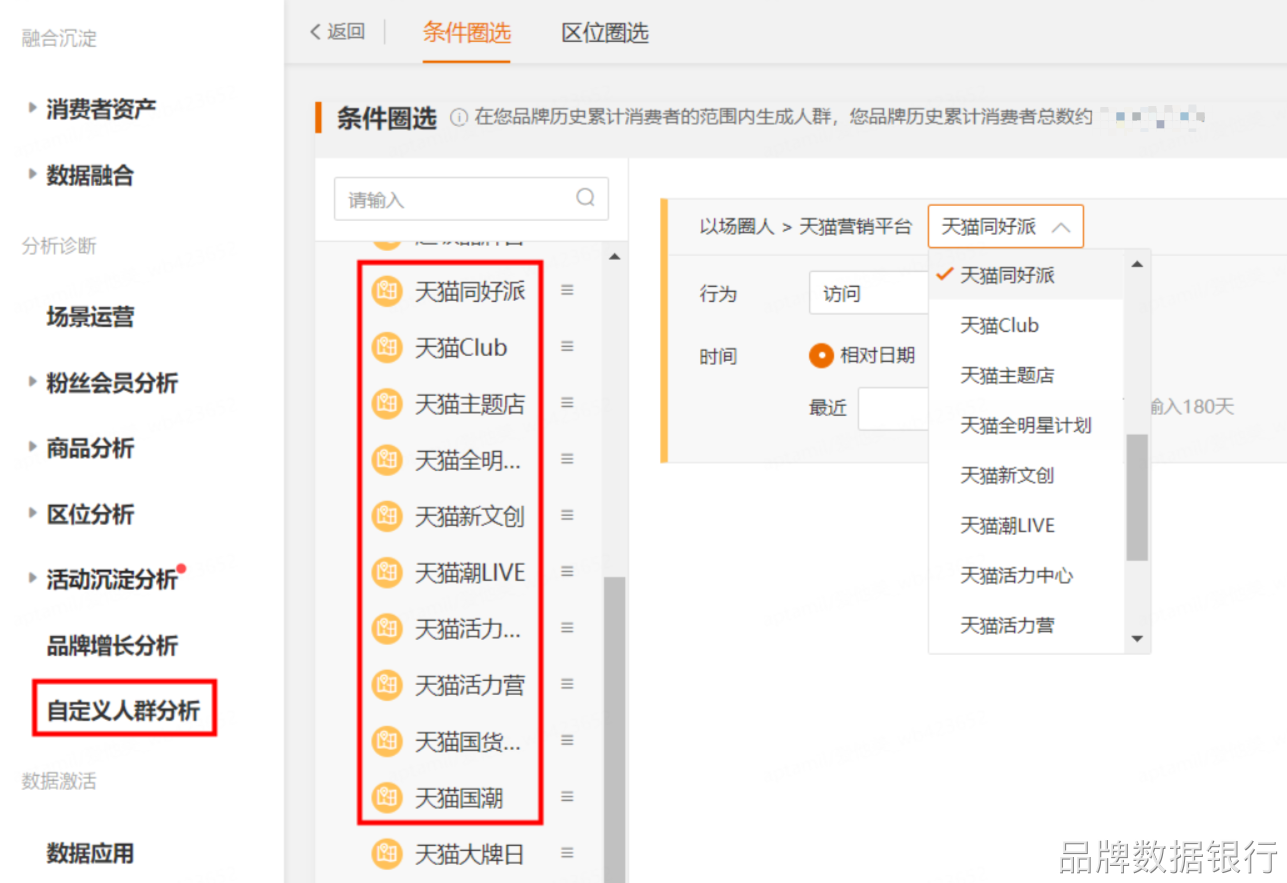Switch to the 区位圈选 tab

pyautogui.click(x=605, y=33)
